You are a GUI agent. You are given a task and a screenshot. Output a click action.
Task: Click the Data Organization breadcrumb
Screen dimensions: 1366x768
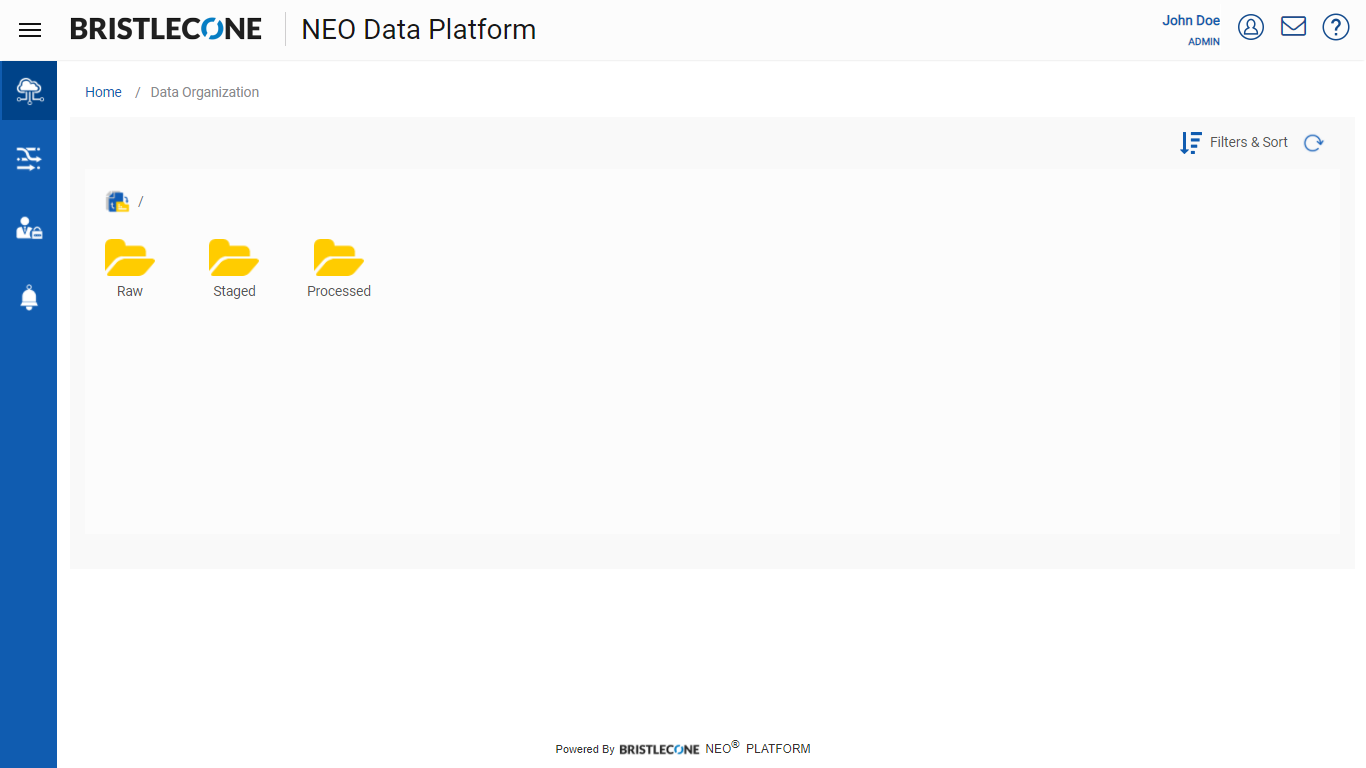[205, 92]
